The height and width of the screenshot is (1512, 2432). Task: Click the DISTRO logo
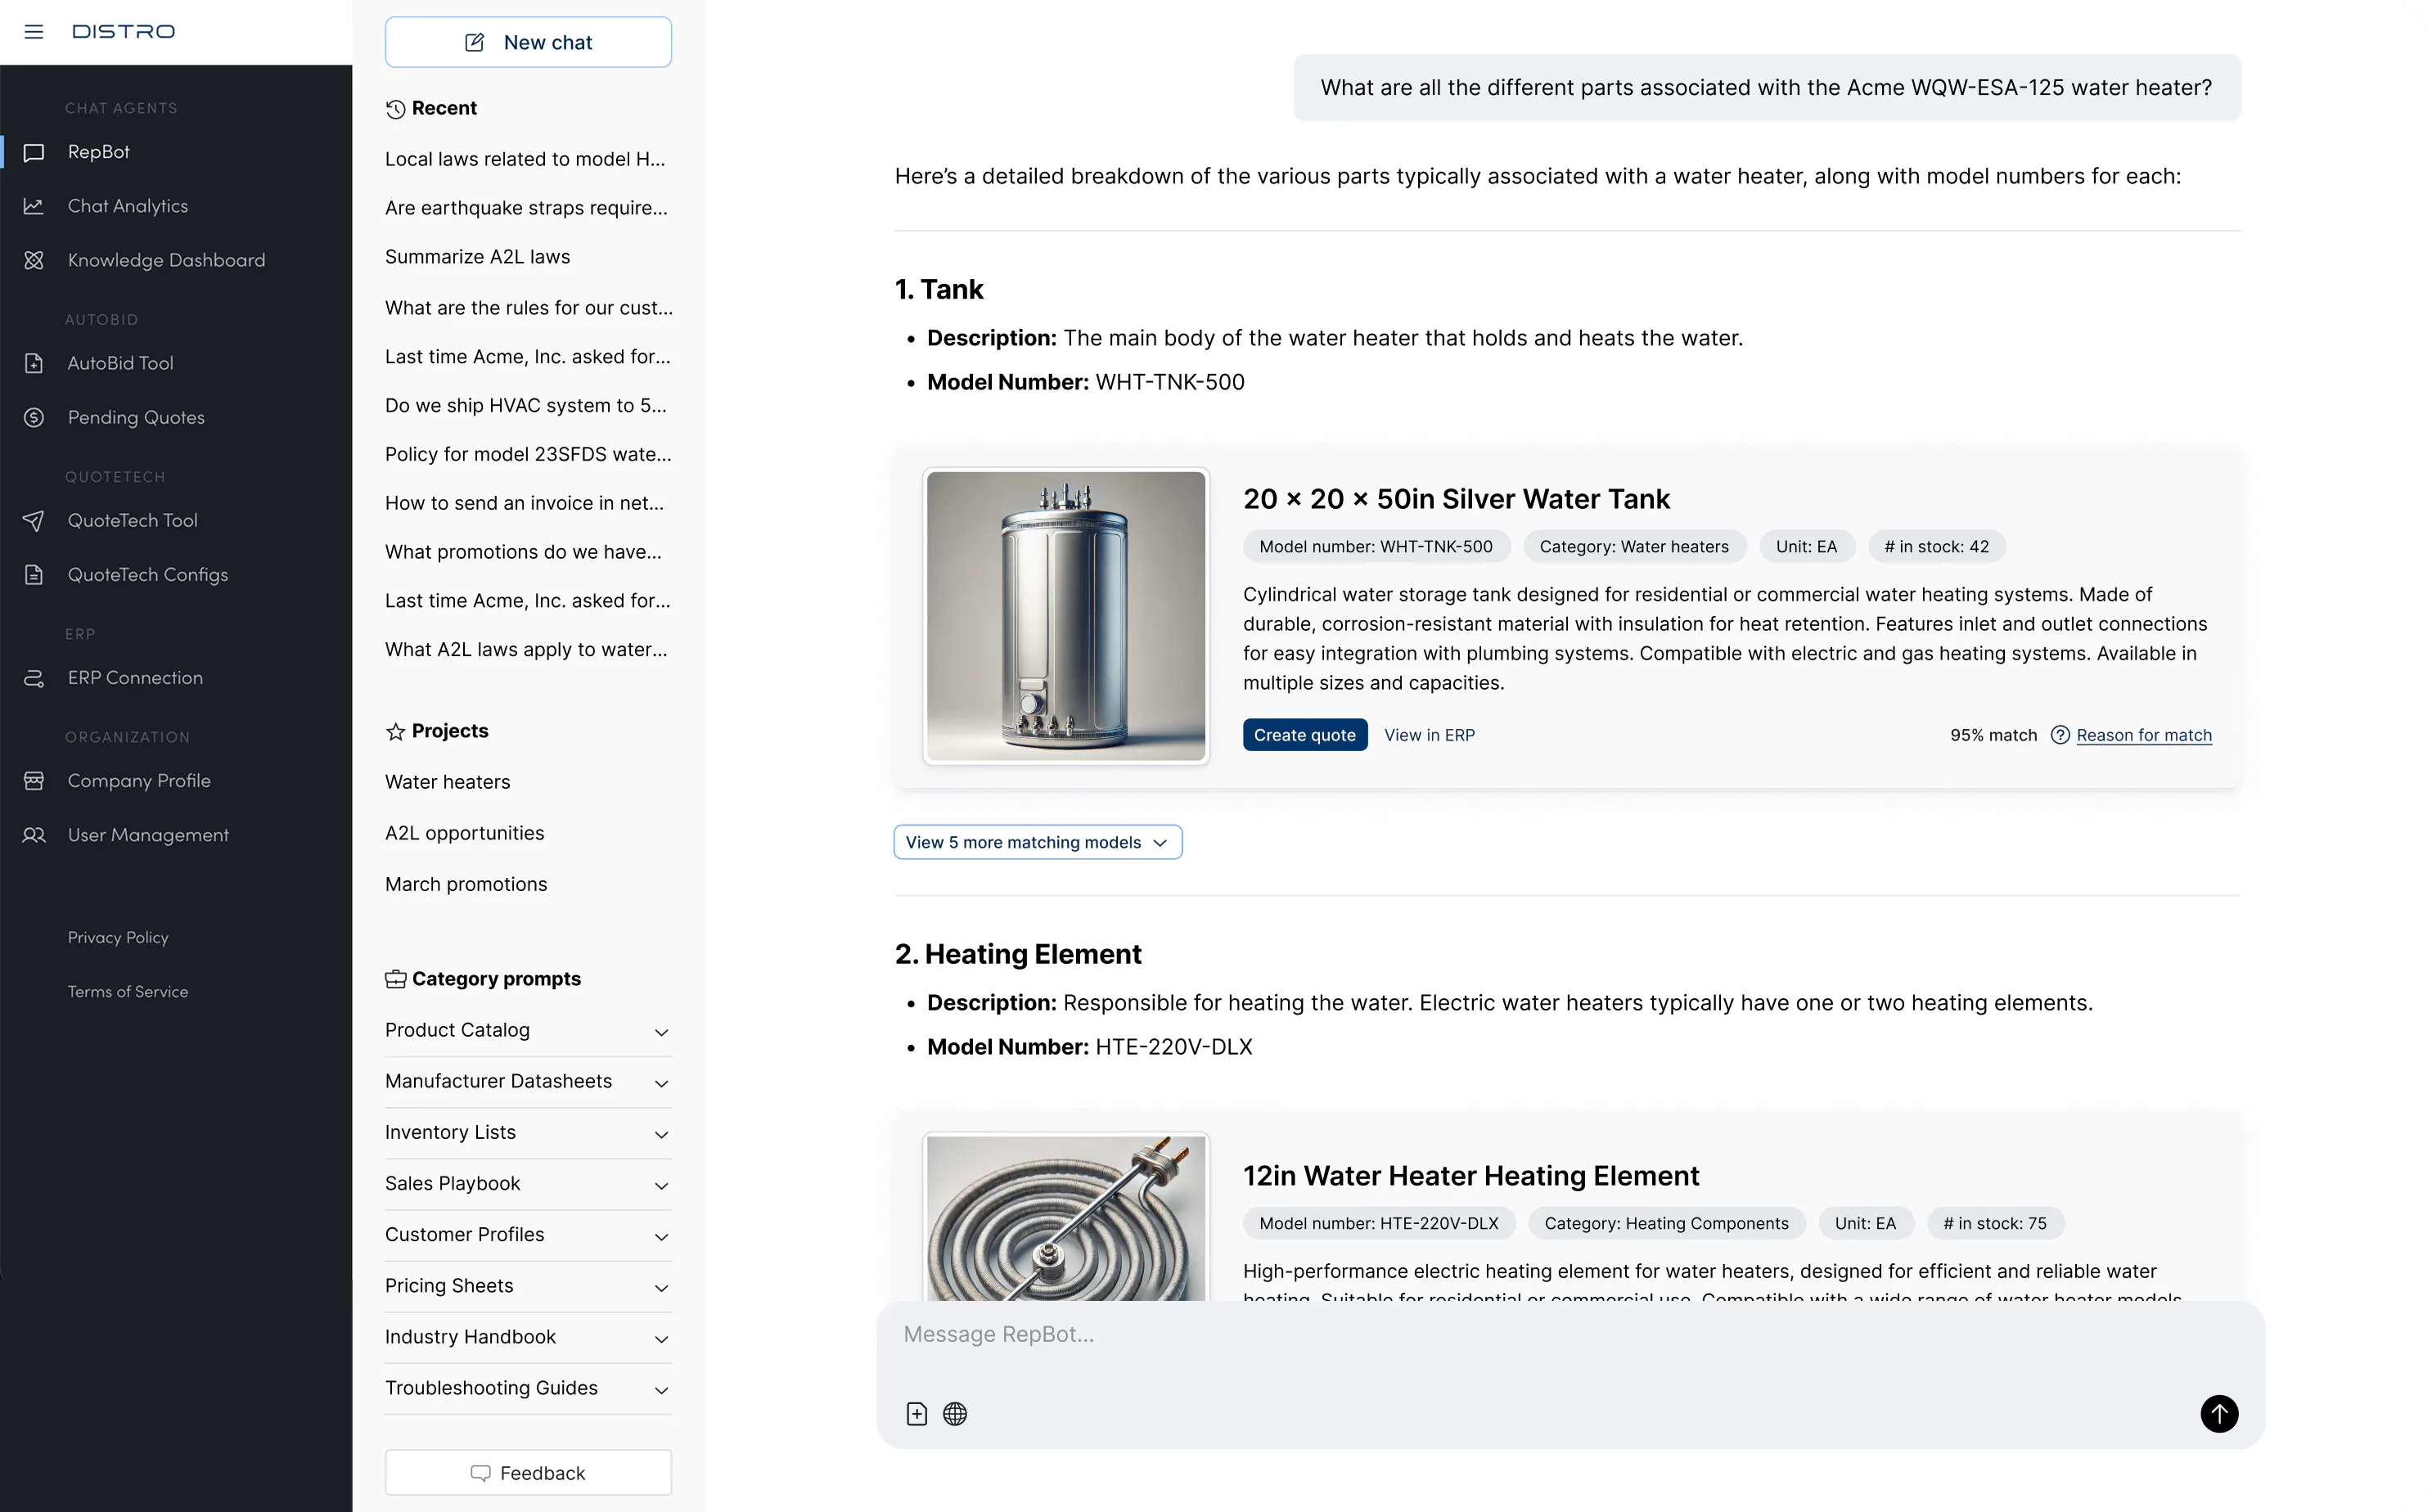tap(123, 31)
